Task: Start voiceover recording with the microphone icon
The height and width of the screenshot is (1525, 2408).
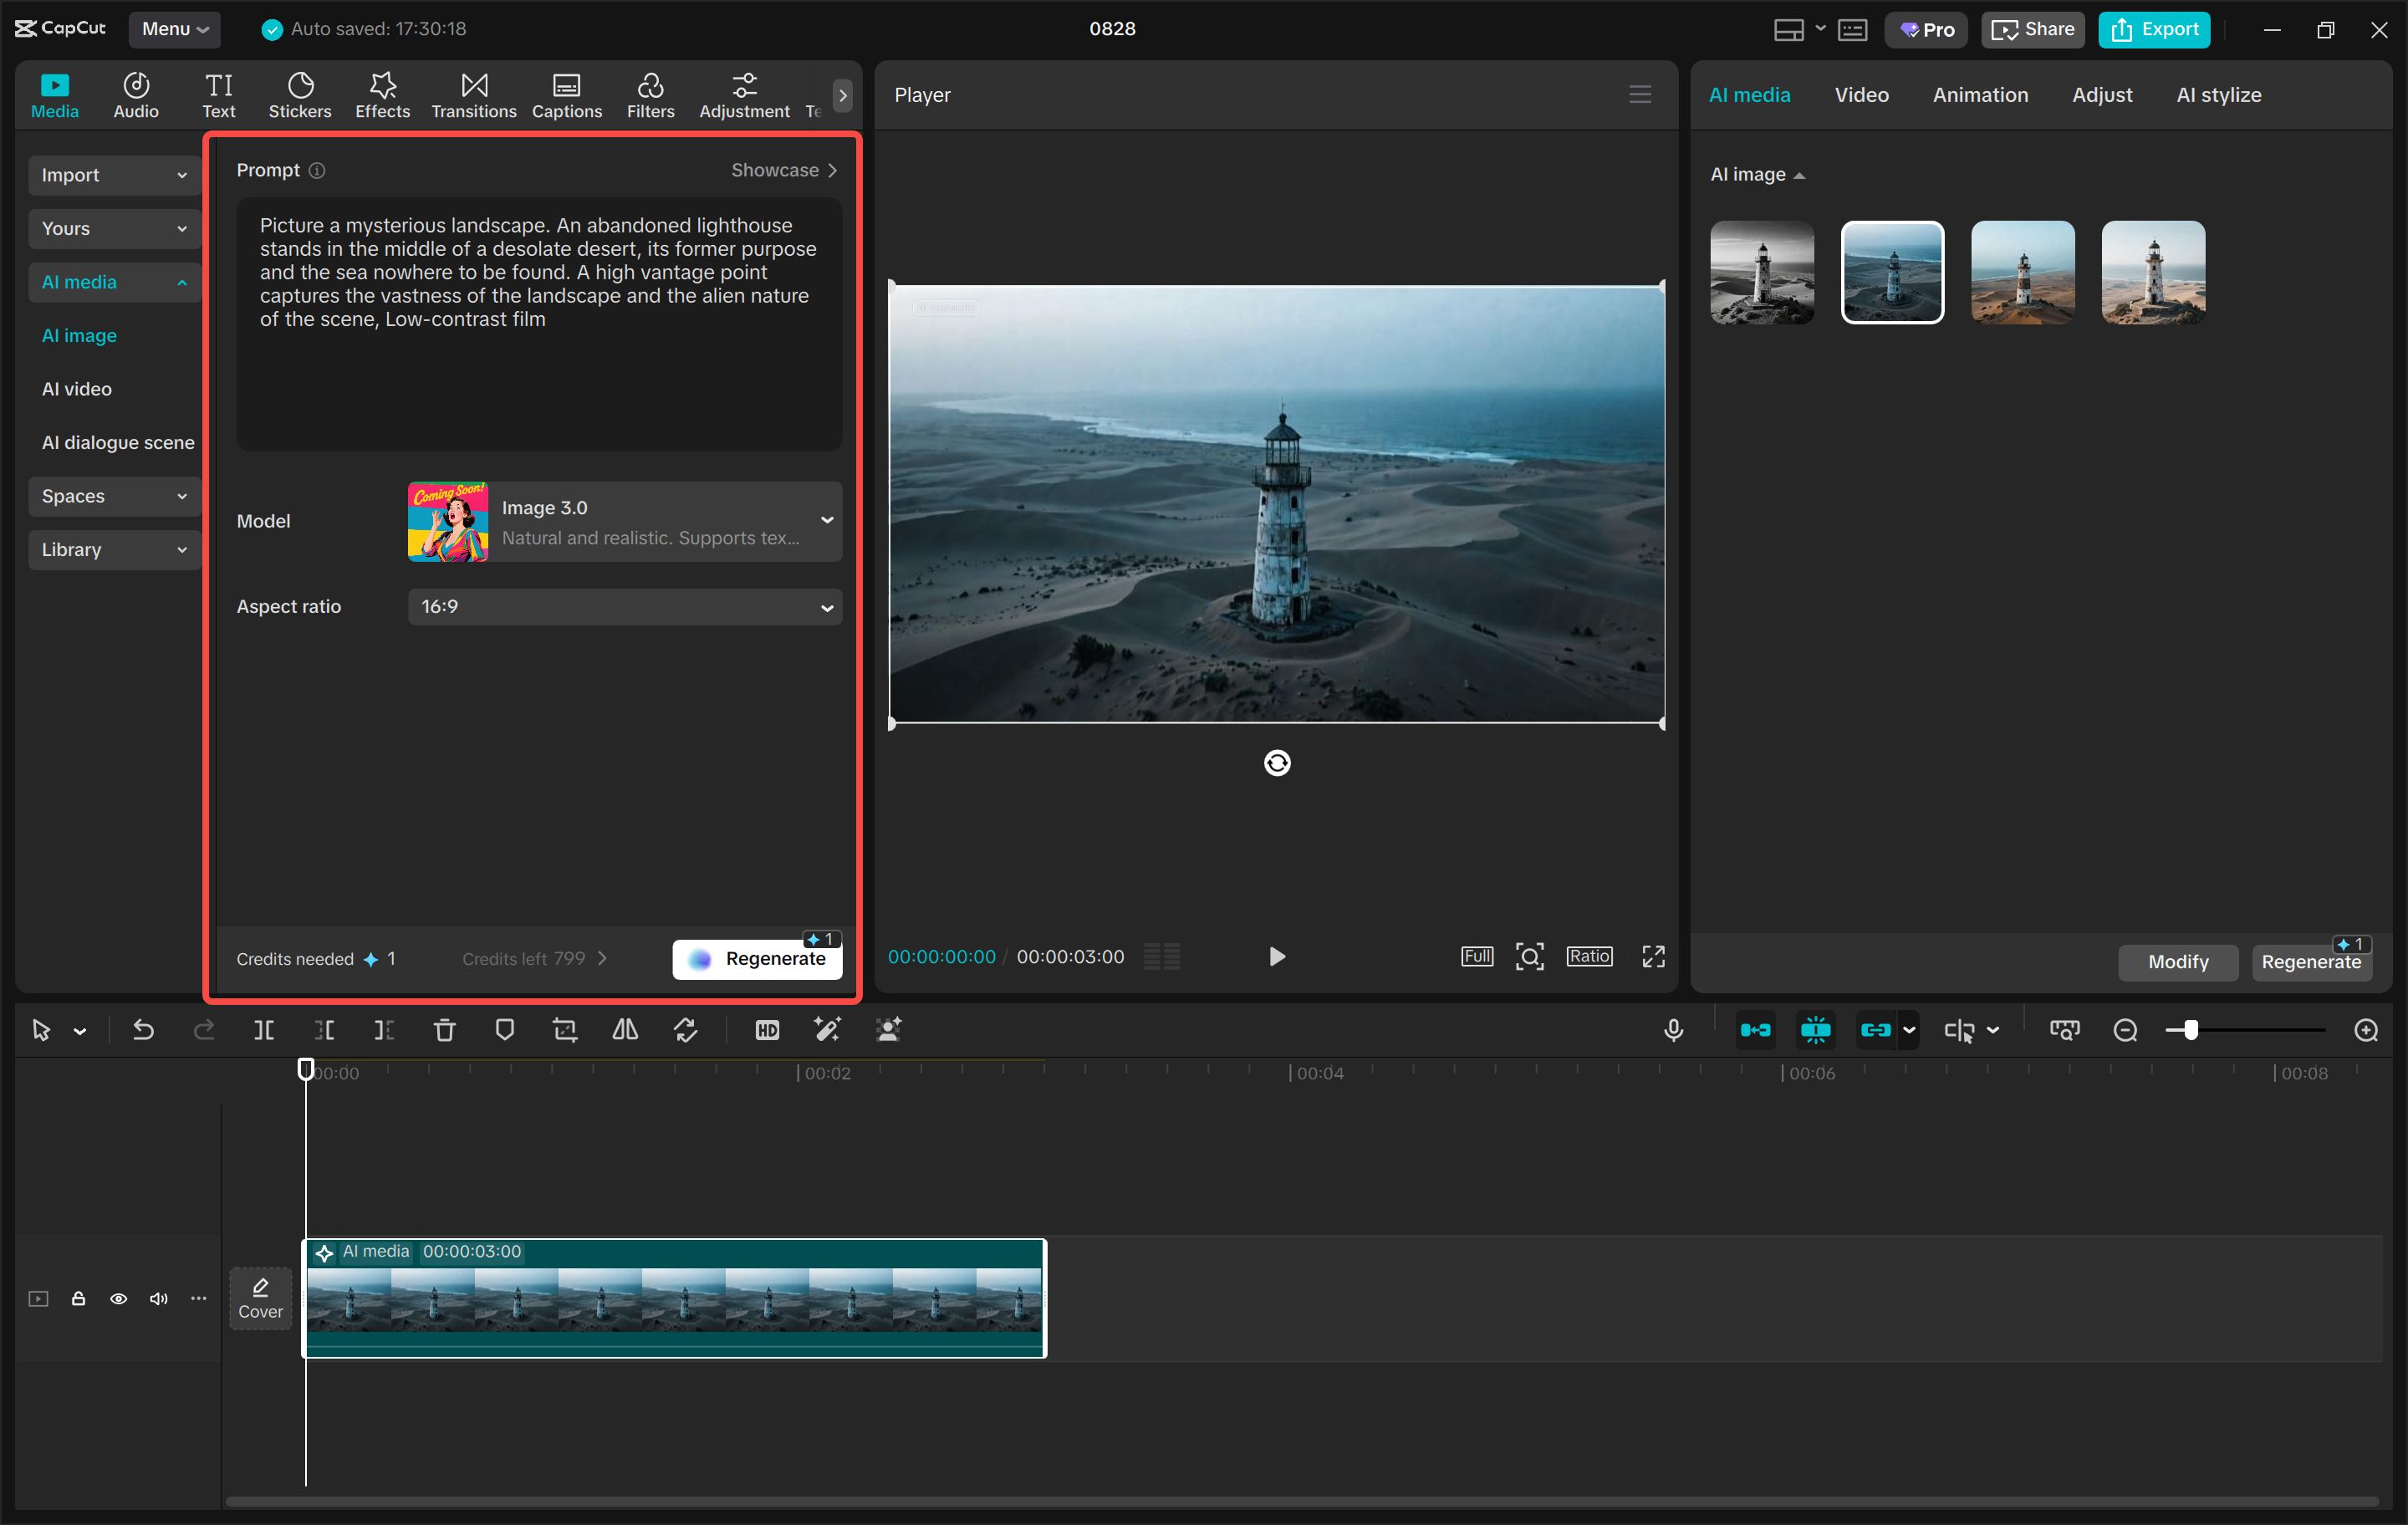Action: click(x=1674, y=1030)
